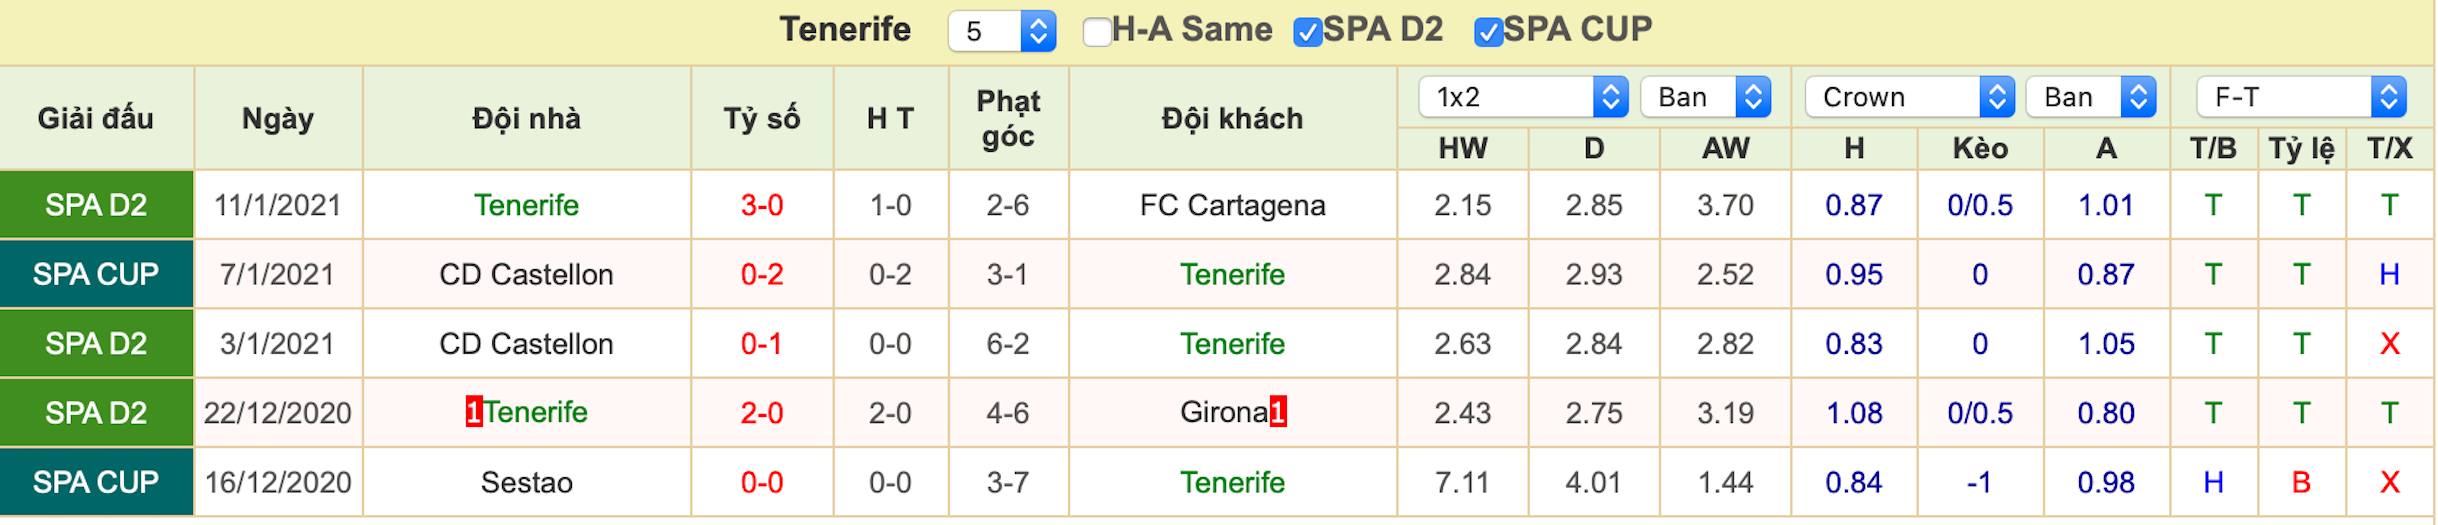Click the Đội khách column header
2438x525 pixels.
point(1232,119)
